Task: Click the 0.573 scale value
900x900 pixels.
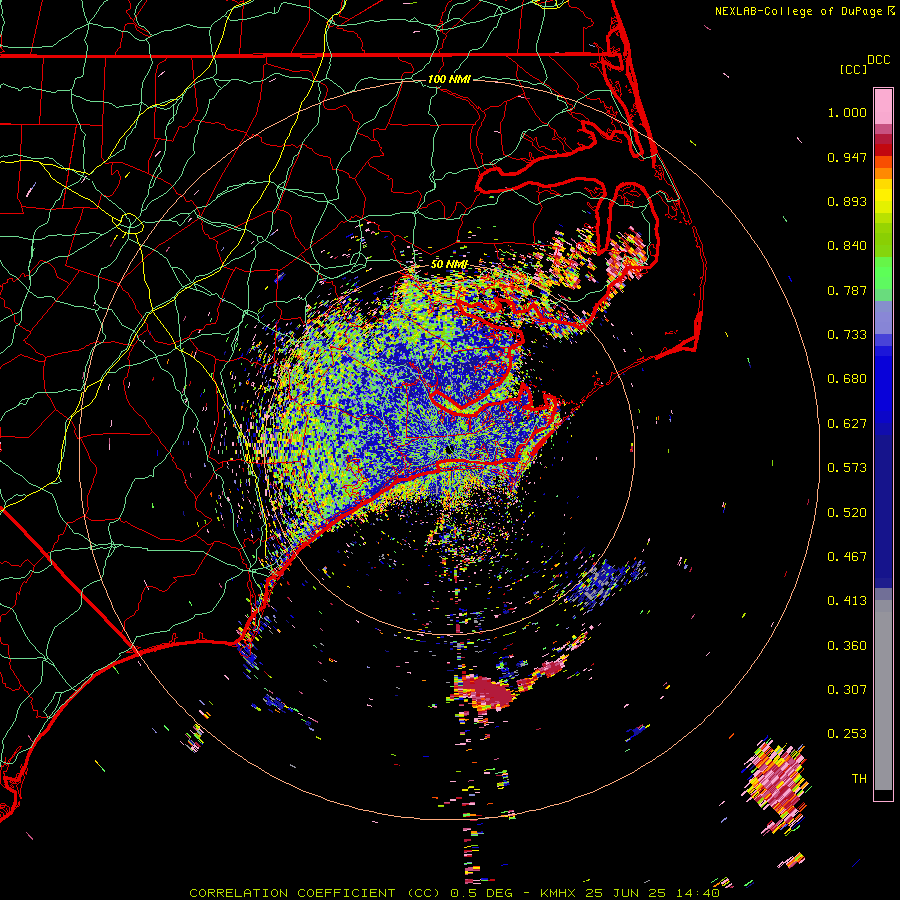Action: (x=847, y=468)
